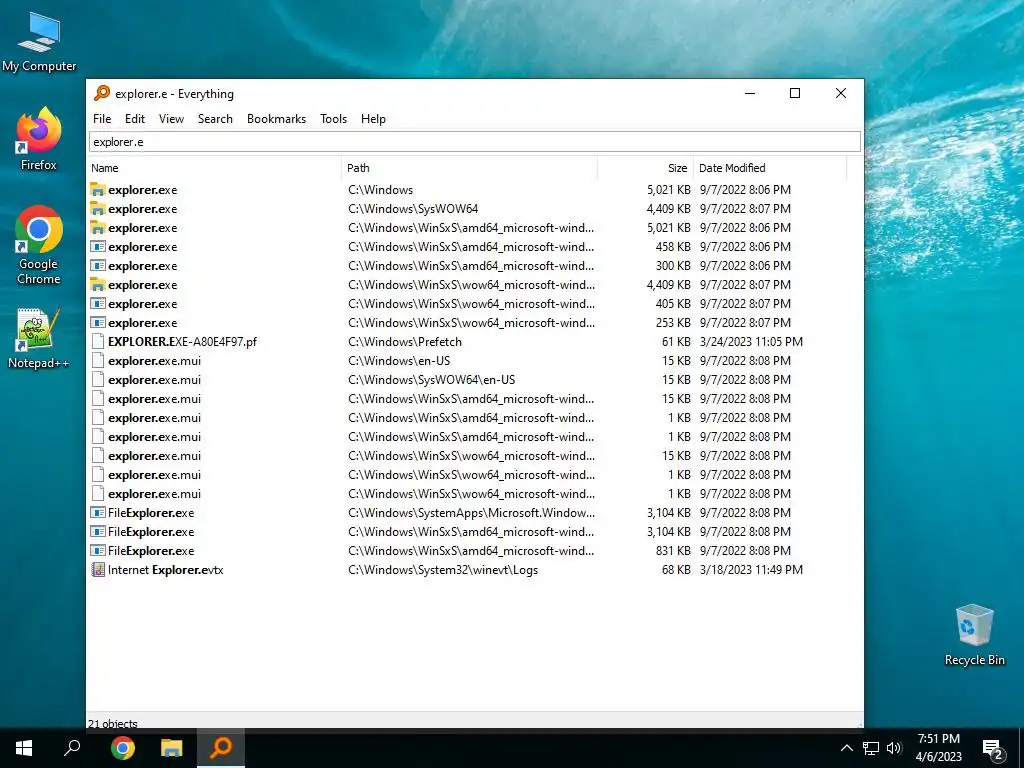Select the Firefox desktop shortcut
This screenshot has width=1024, height=768.
39,139
